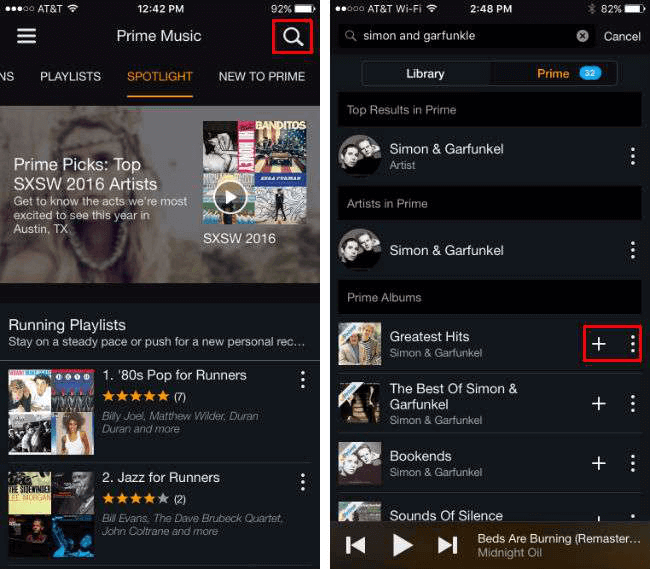This screenshot has width=650, height=569.
Task: Clear the search text with the X icon
Action: click(582, 36)
